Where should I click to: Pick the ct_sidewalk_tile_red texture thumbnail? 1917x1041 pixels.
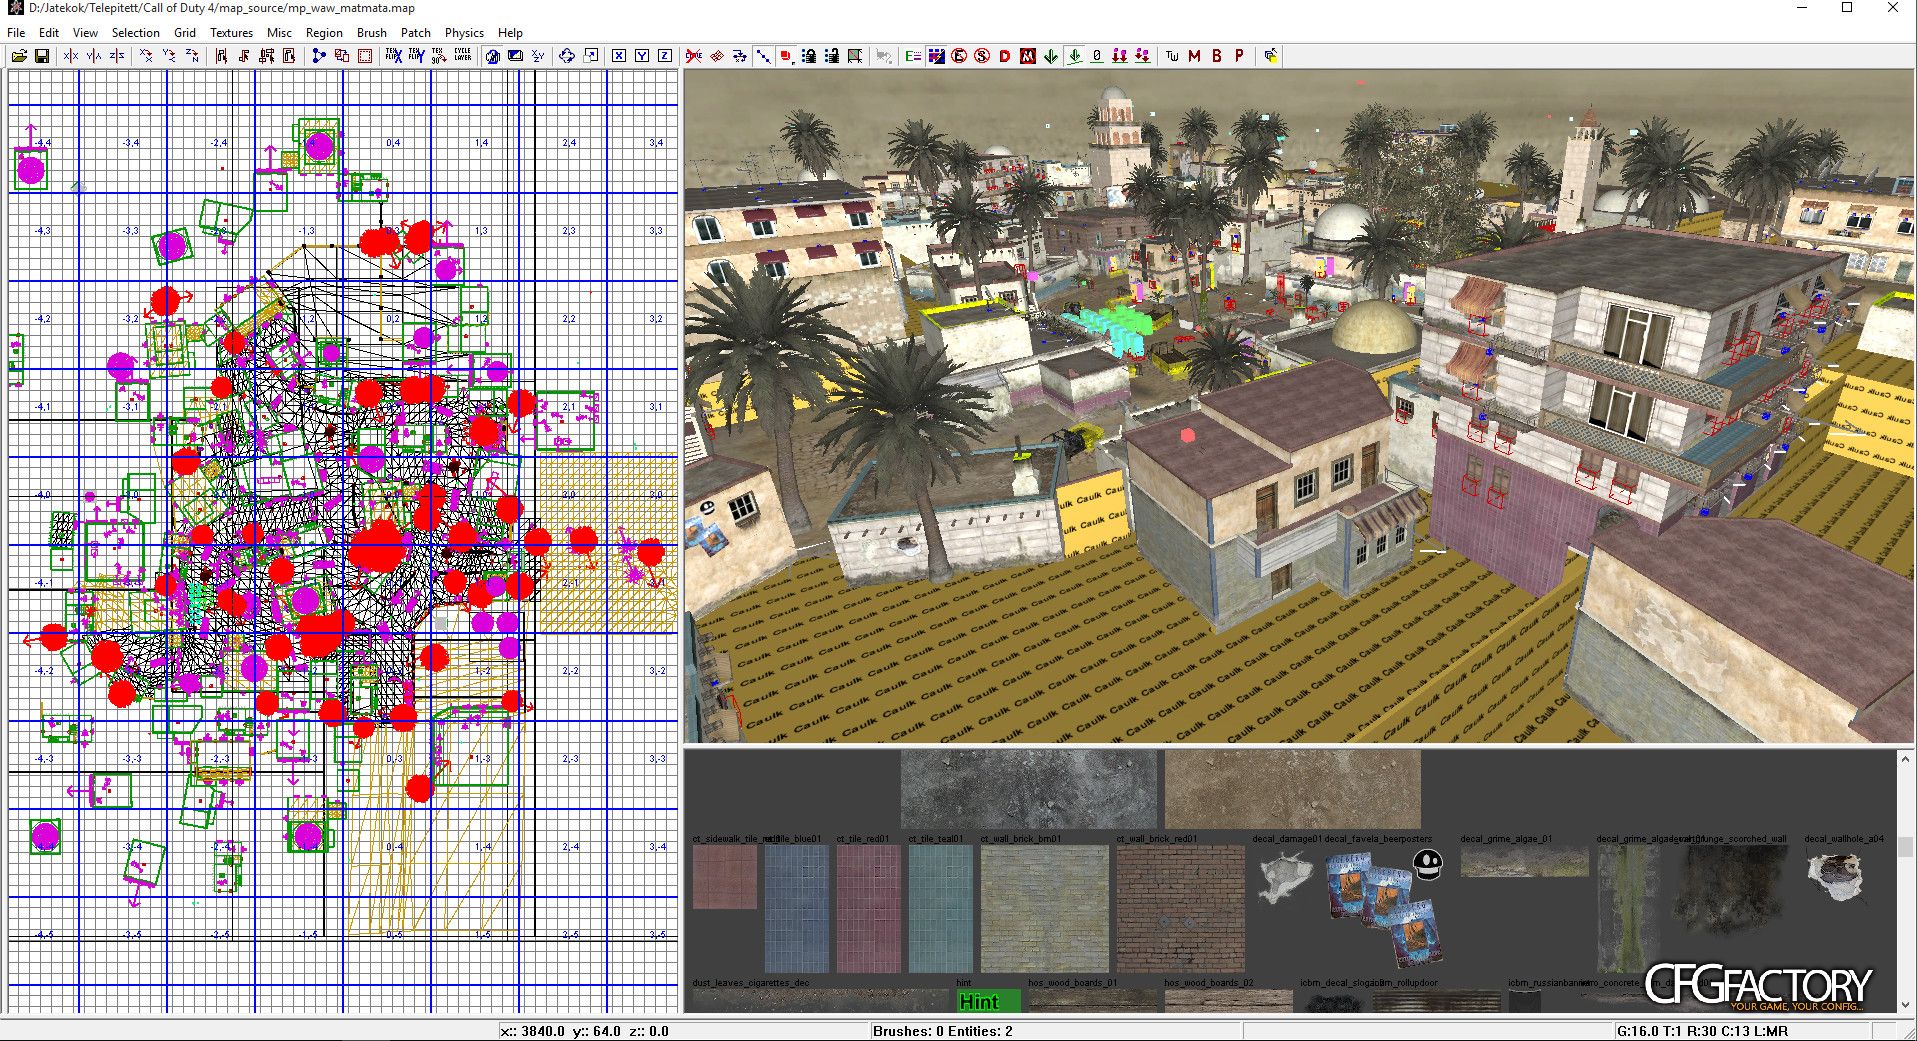pyautogui.click(x=725, y=877)
